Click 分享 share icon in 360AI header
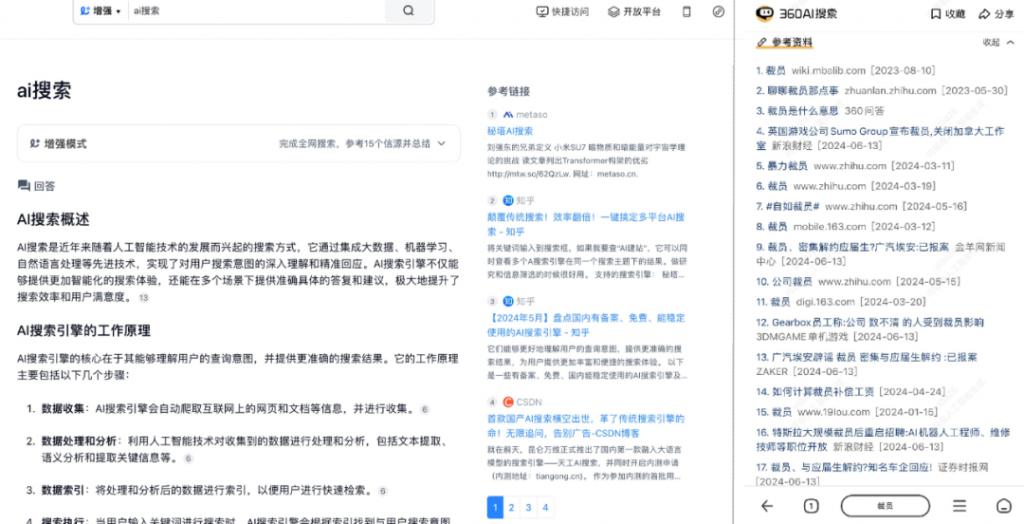 pos(984,14)
